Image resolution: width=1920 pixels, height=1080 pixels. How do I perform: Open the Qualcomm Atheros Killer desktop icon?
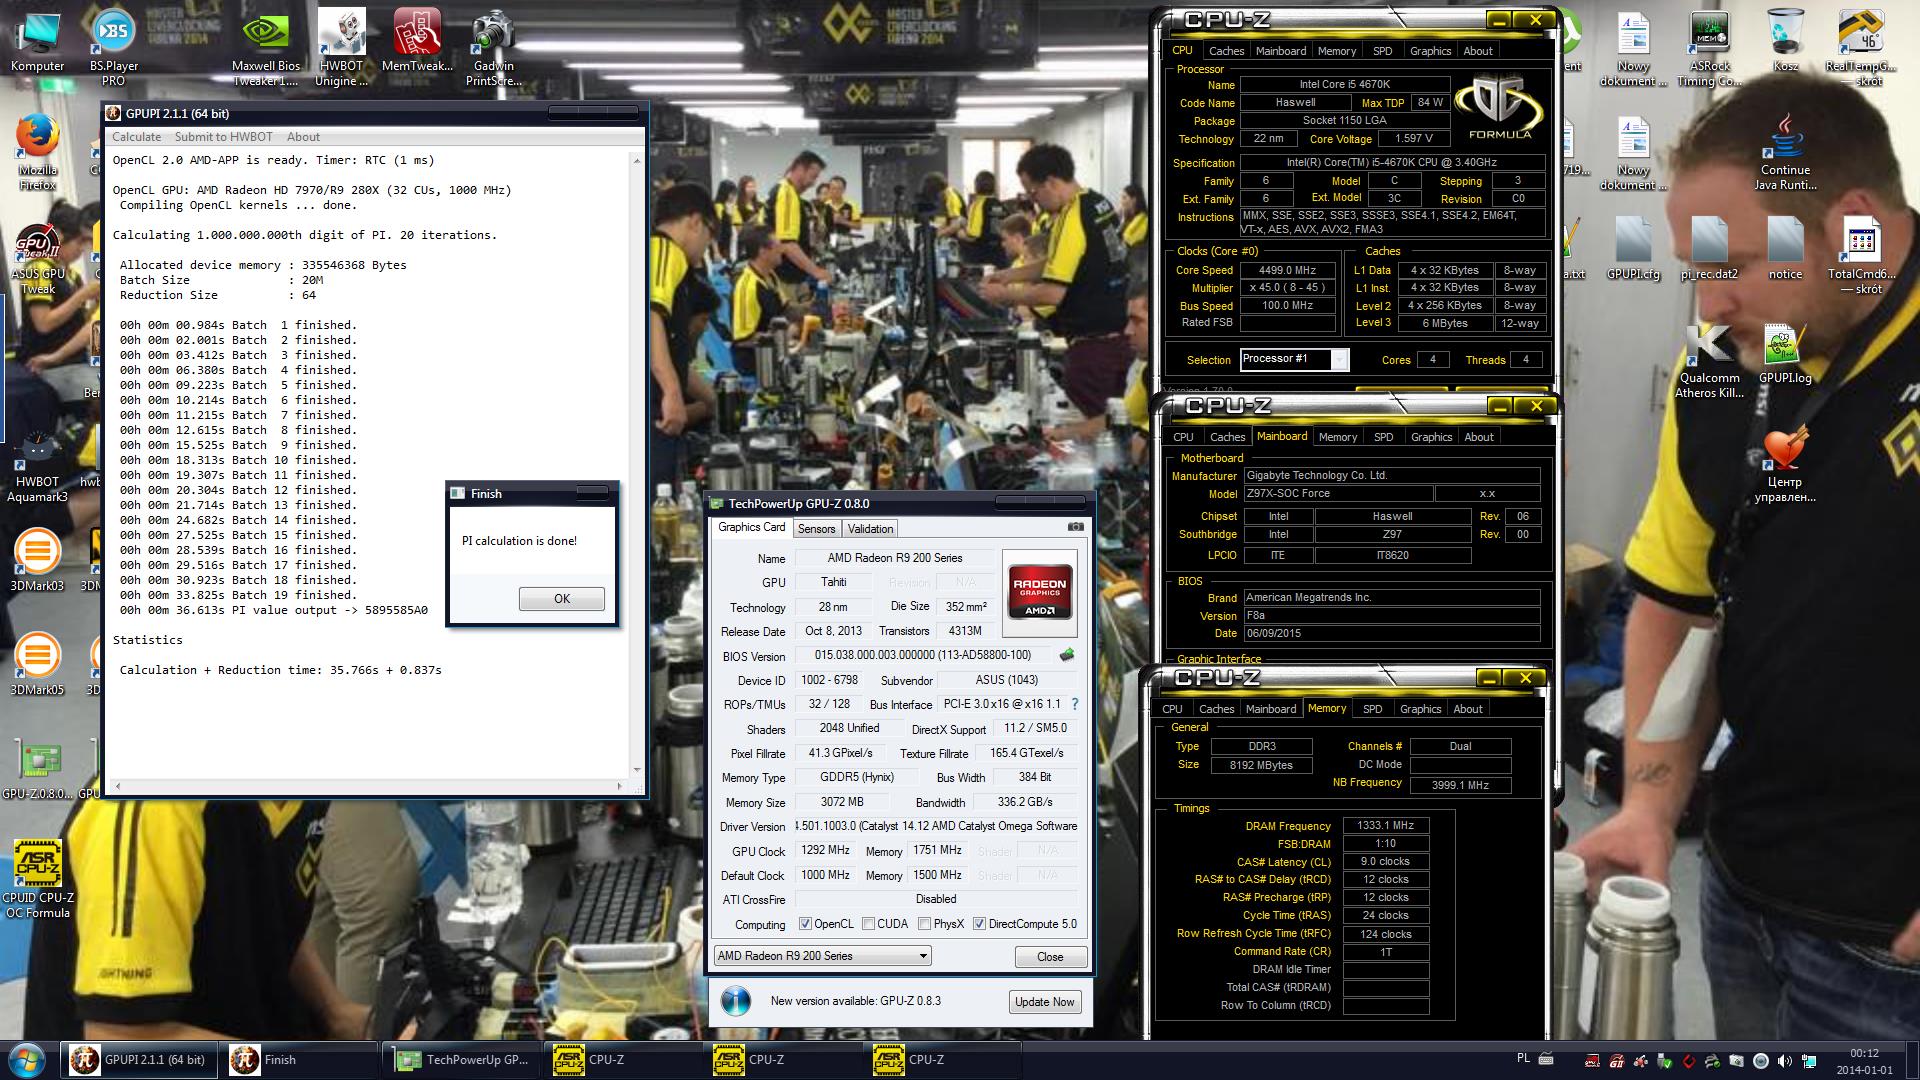(1710, 362)
